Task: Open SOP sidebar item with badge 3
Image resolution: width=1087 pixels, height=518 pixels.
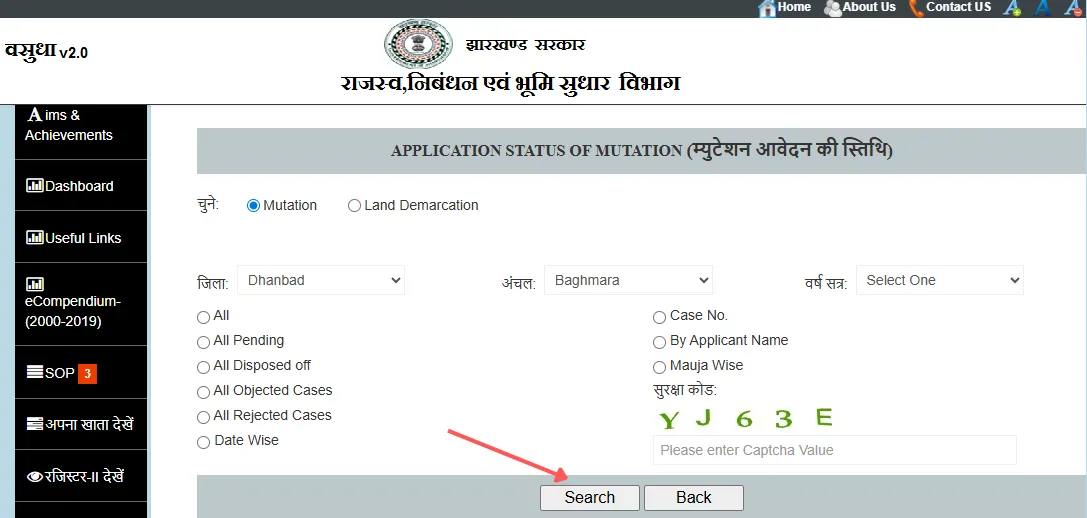Action: pyautogui.click(x=60, y=373)
